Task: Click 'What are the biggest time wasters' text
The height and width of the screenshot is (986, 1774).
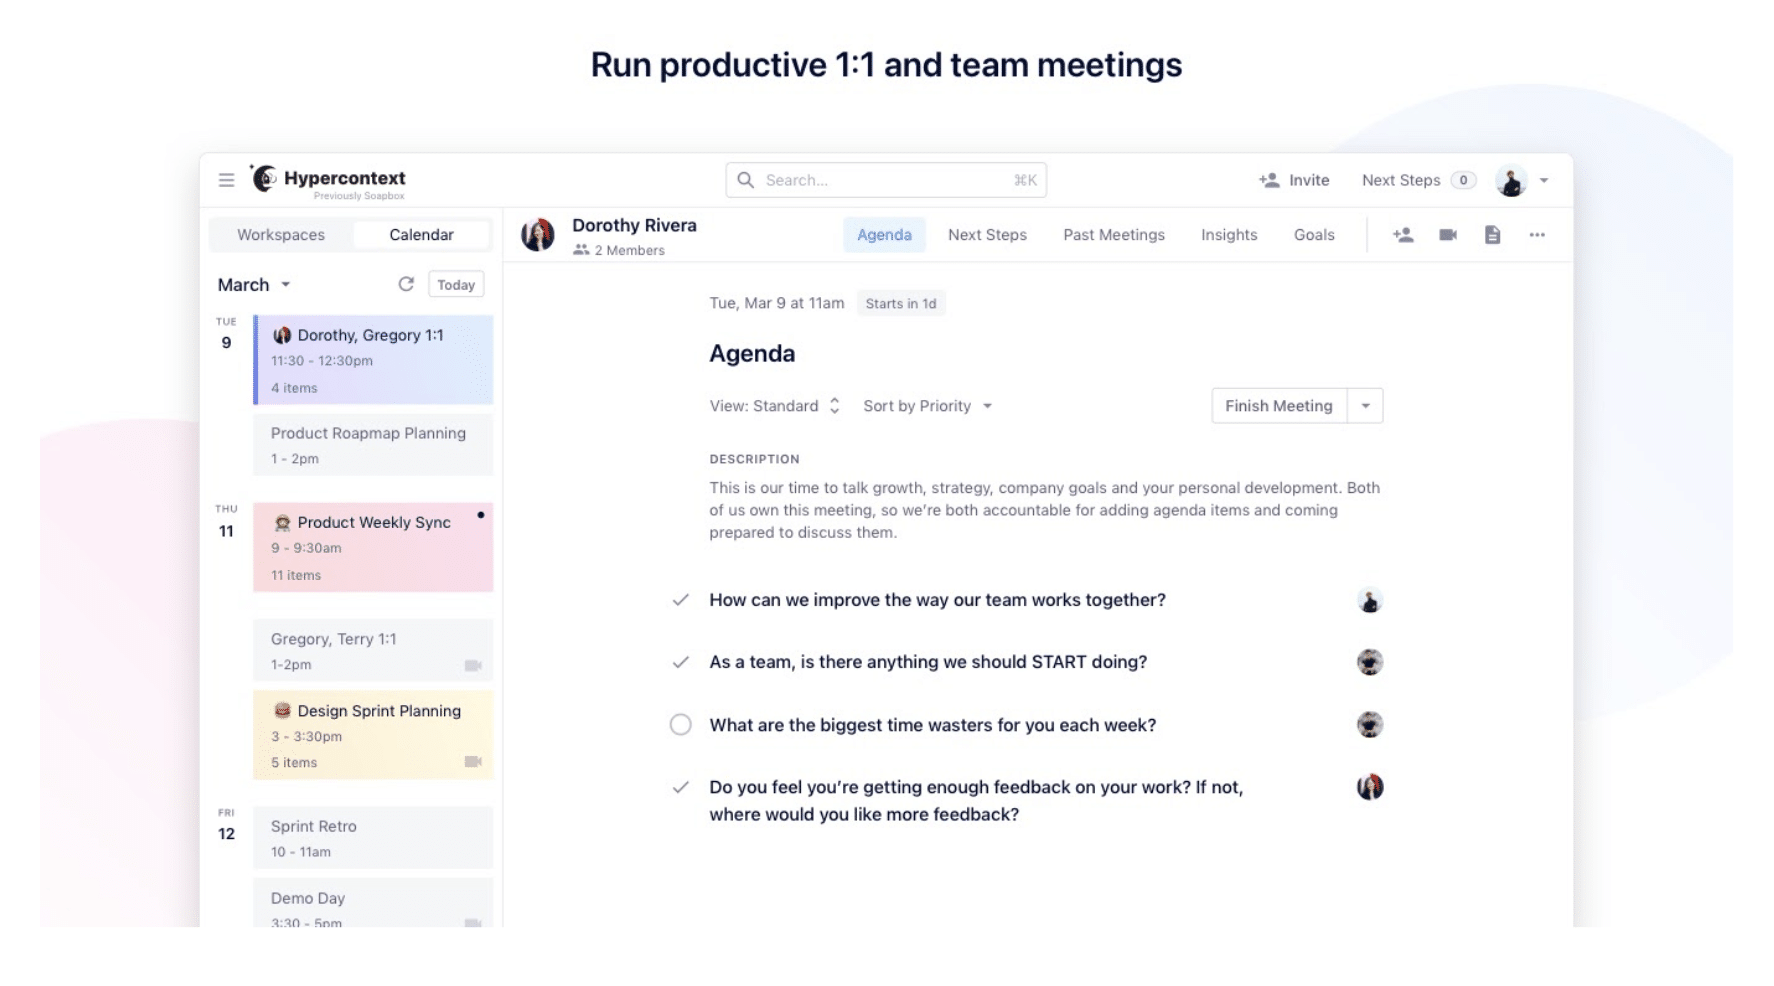Action: click(x=932, y=725)
